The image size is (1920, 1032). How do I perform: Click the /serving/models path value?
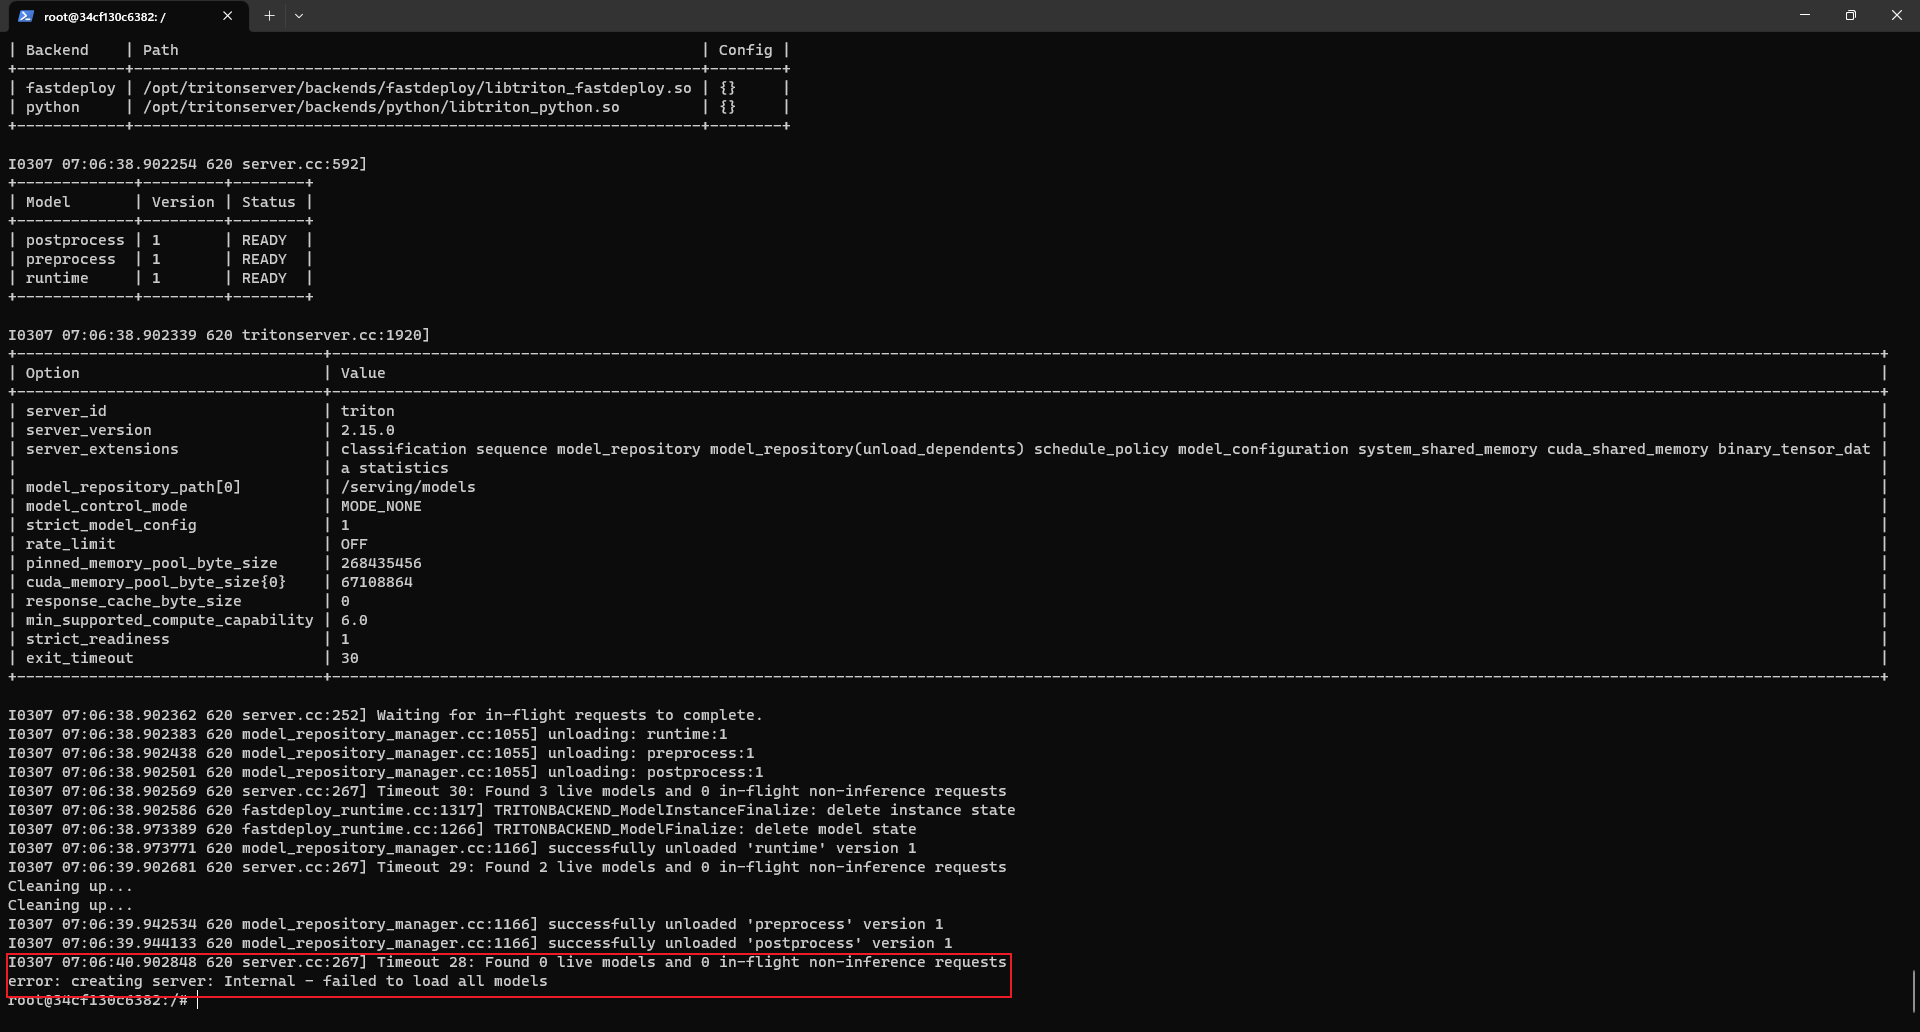pyautogui.click(x=408, y=487)
